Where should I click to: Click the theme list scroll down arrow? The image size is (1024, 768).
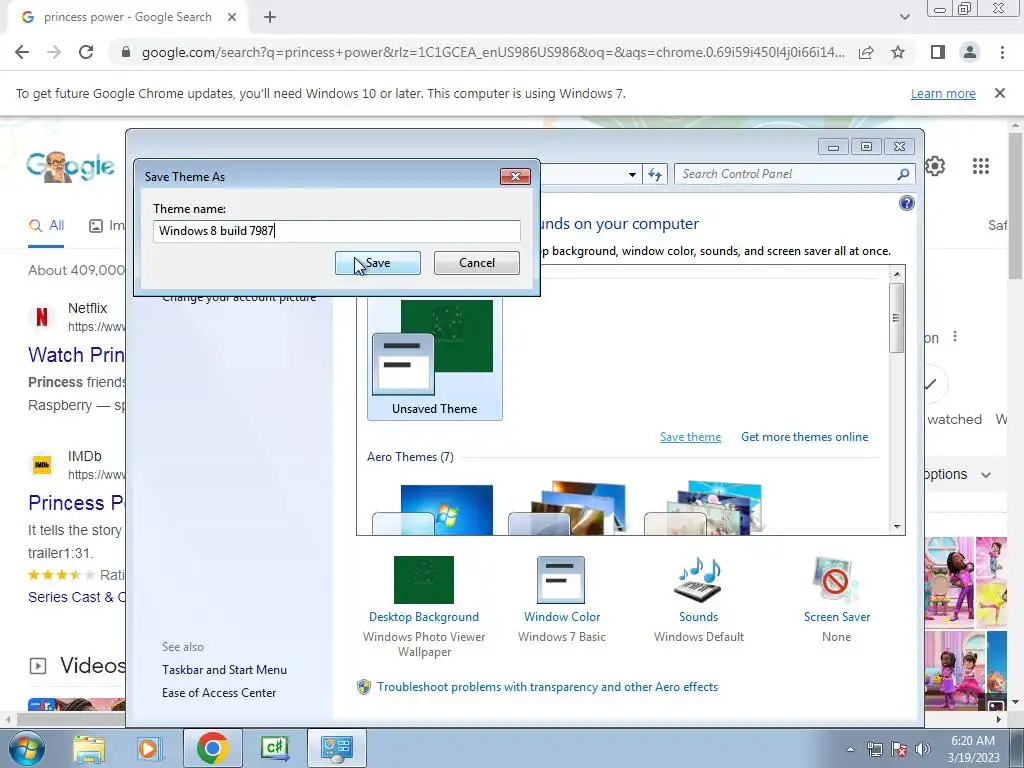897,526
